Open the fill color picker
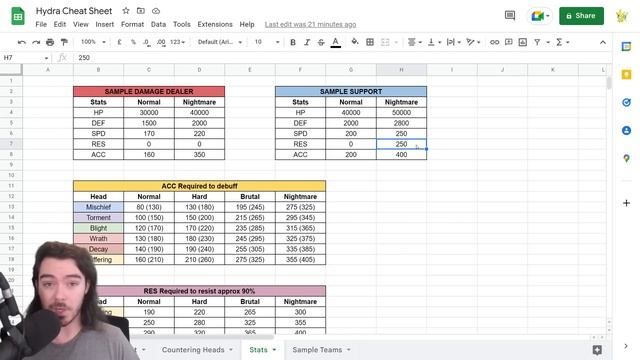This screenshot has width=640, height=360. [x=355, y=42]
